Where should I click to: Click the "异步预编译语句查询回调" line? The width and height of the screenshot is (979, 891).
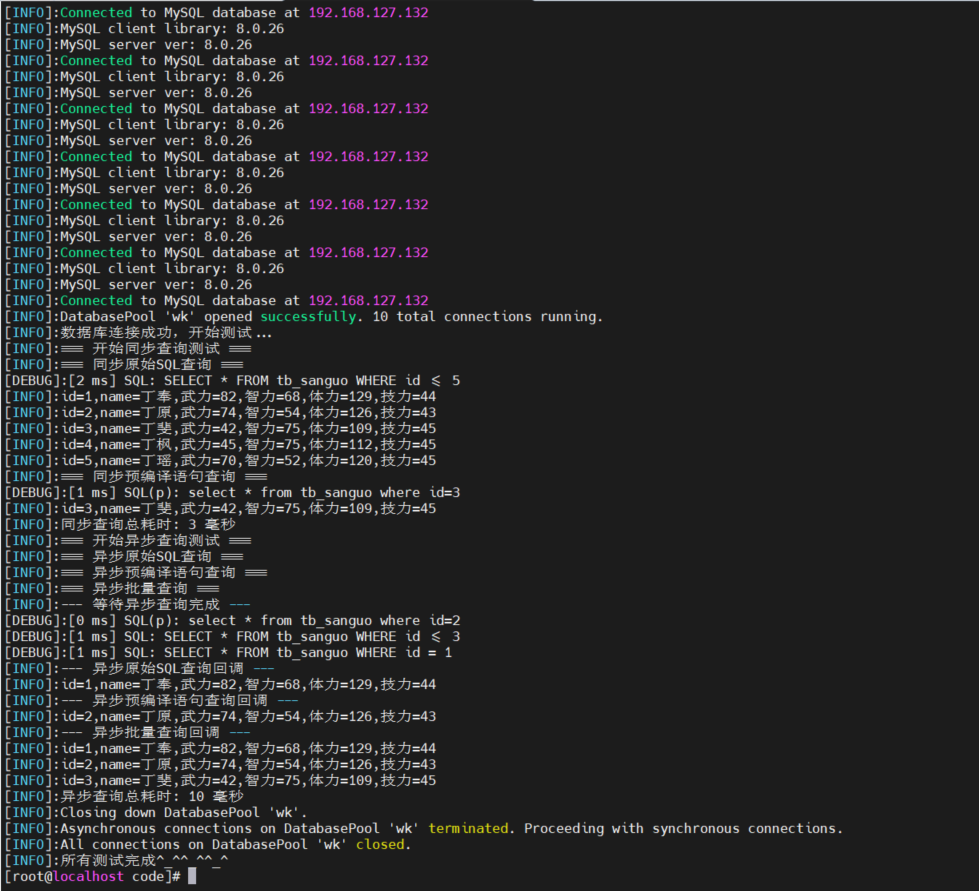152,701
